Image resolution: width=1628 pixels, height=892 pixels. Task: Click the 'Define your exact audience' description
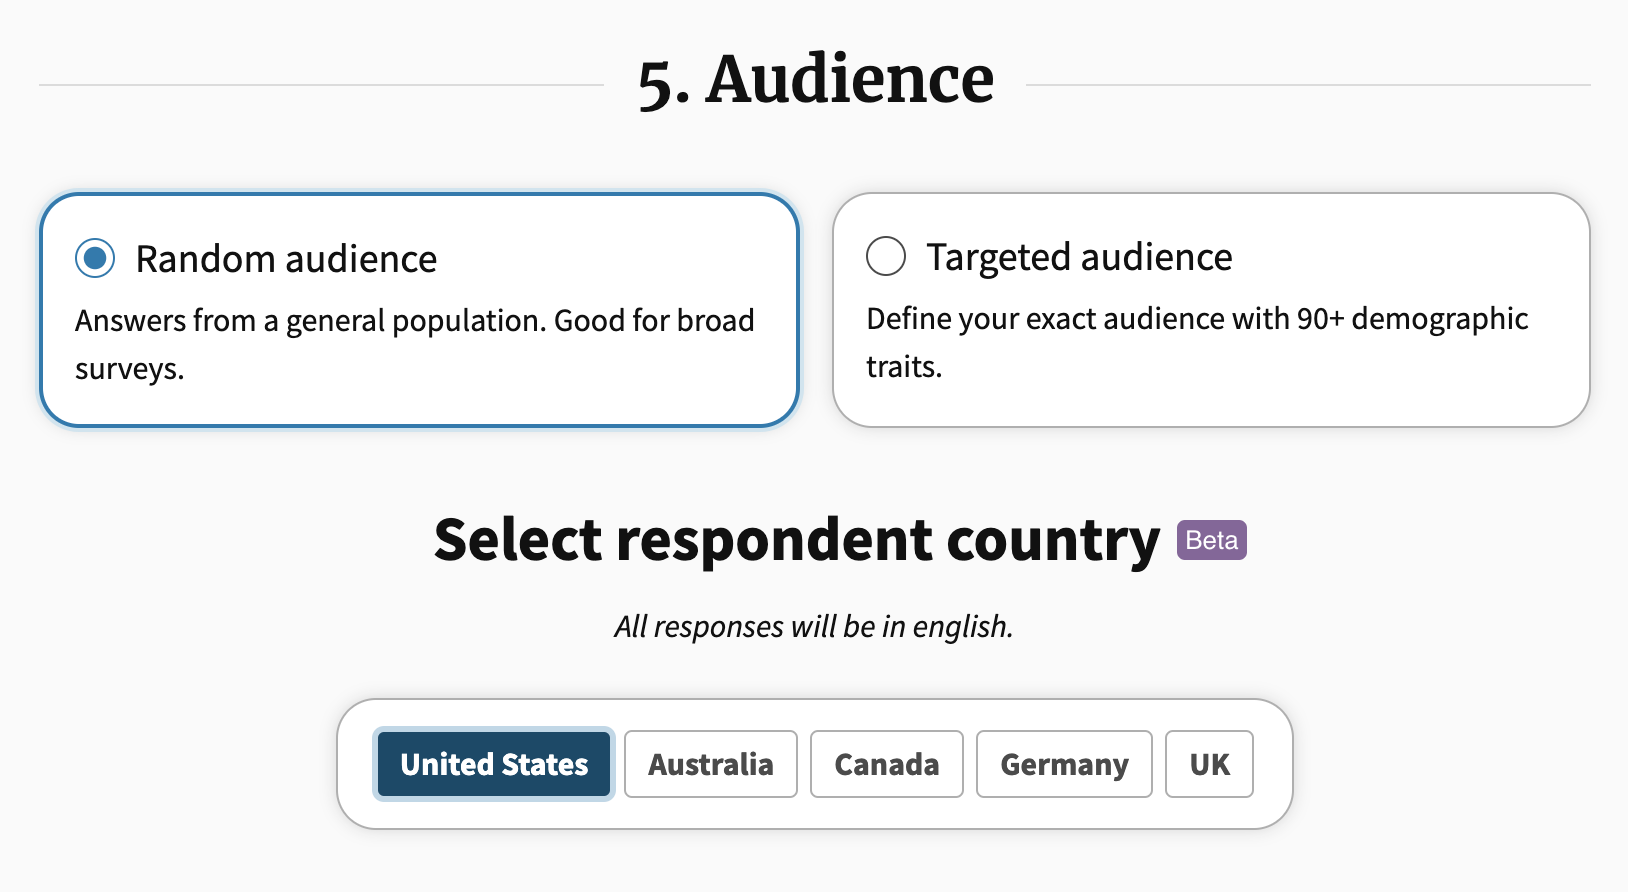(x=1197, y=342)
